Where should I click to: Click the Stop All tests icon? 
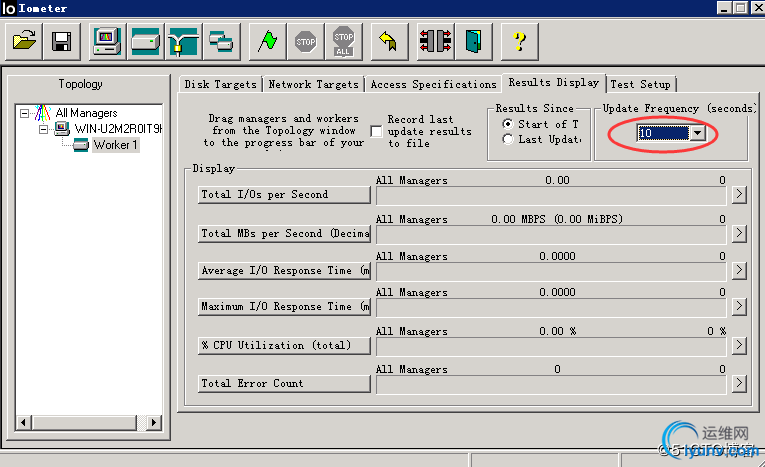[343, 41]
